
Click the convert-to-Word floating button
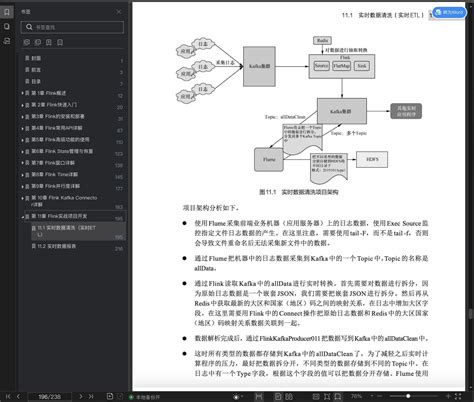click(449, 13)
